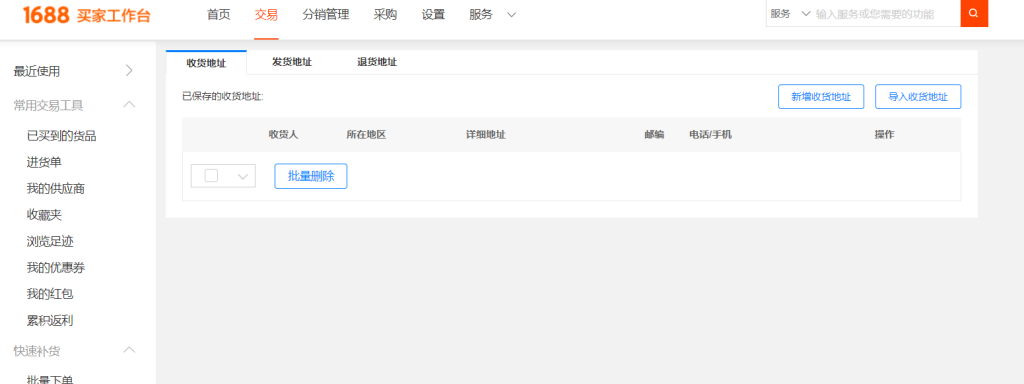Collapse the 常用交易工具 sidebar section

point(129,104)
